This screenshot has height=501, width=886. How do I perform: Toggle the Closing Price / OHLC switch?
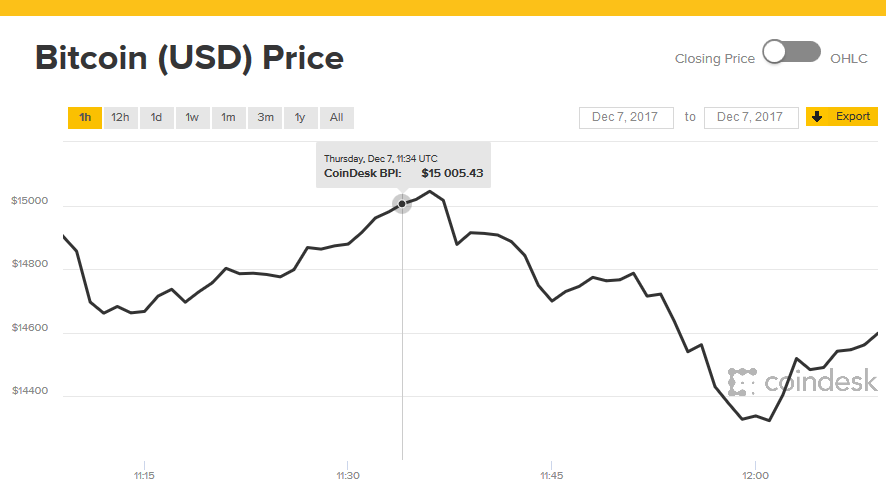point(792,53)
